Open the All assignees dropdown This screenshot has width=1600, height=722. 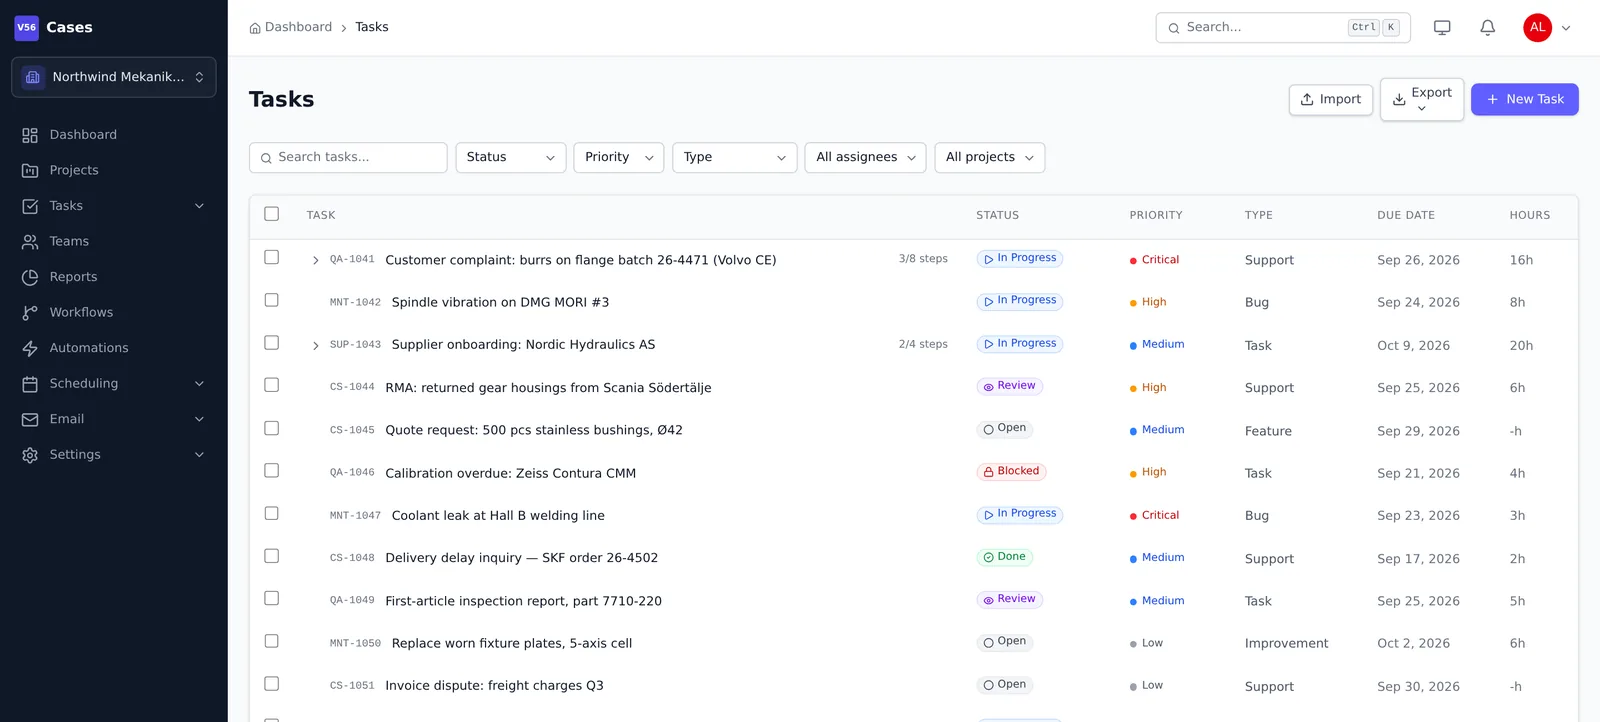[866, 158]
